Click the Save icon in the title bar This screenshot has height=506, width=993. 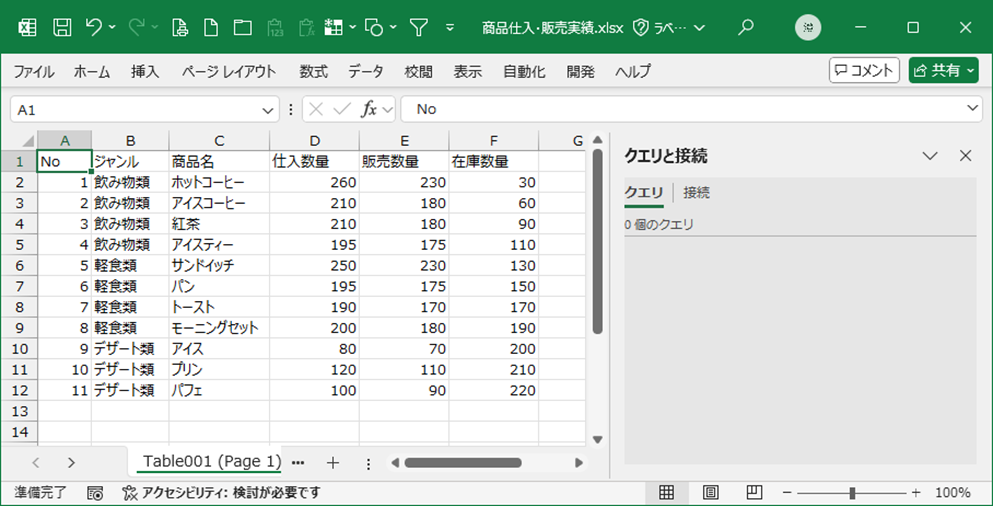pyautogui.click(x=61, y=27)
